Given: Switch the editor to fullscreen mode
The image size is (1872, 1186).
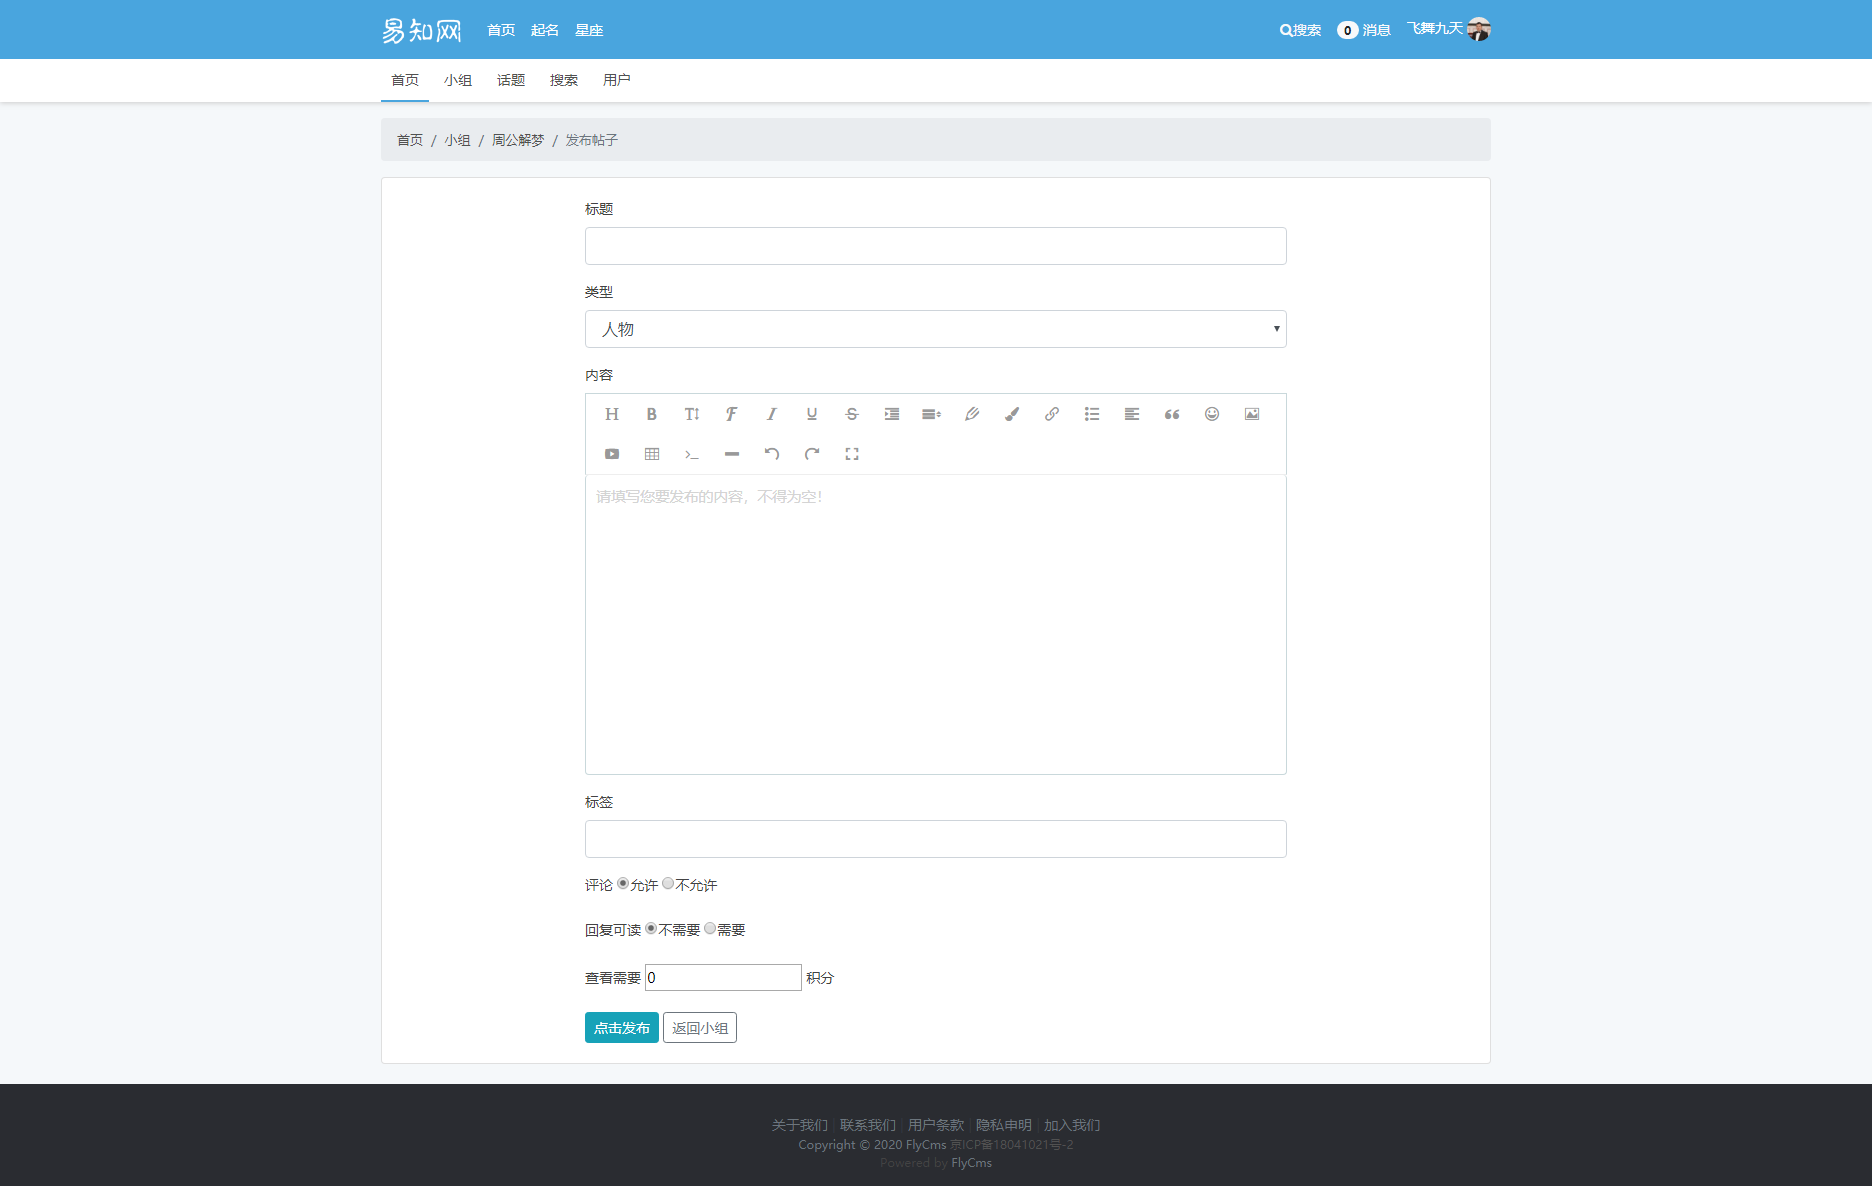Looking at the screenshot, I should point(851,454).
